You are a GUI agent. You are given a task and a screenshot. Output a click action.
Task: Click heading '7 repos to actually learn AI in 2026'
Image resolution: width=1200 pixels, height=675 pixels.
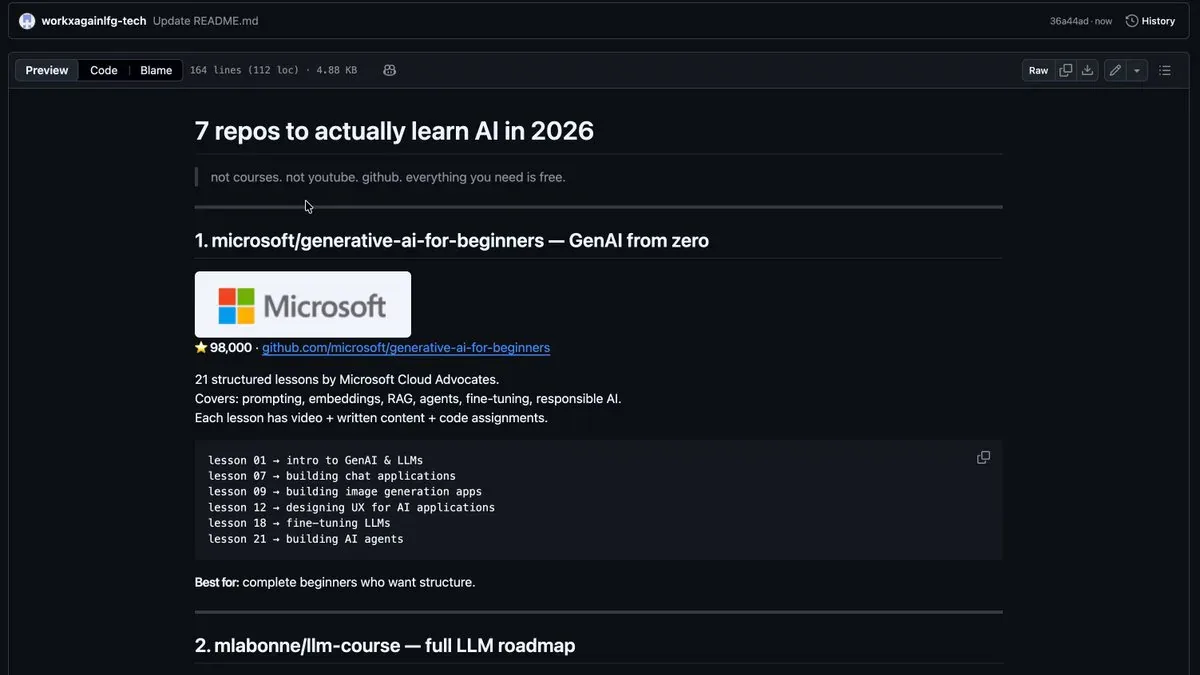[394, 131]
